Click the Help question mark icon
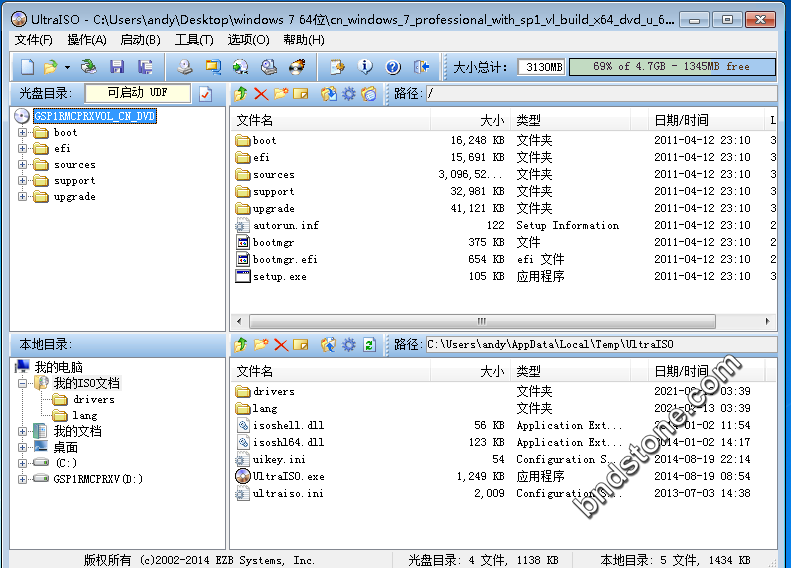This screenshot has width=791, height=568. point(393,67)
